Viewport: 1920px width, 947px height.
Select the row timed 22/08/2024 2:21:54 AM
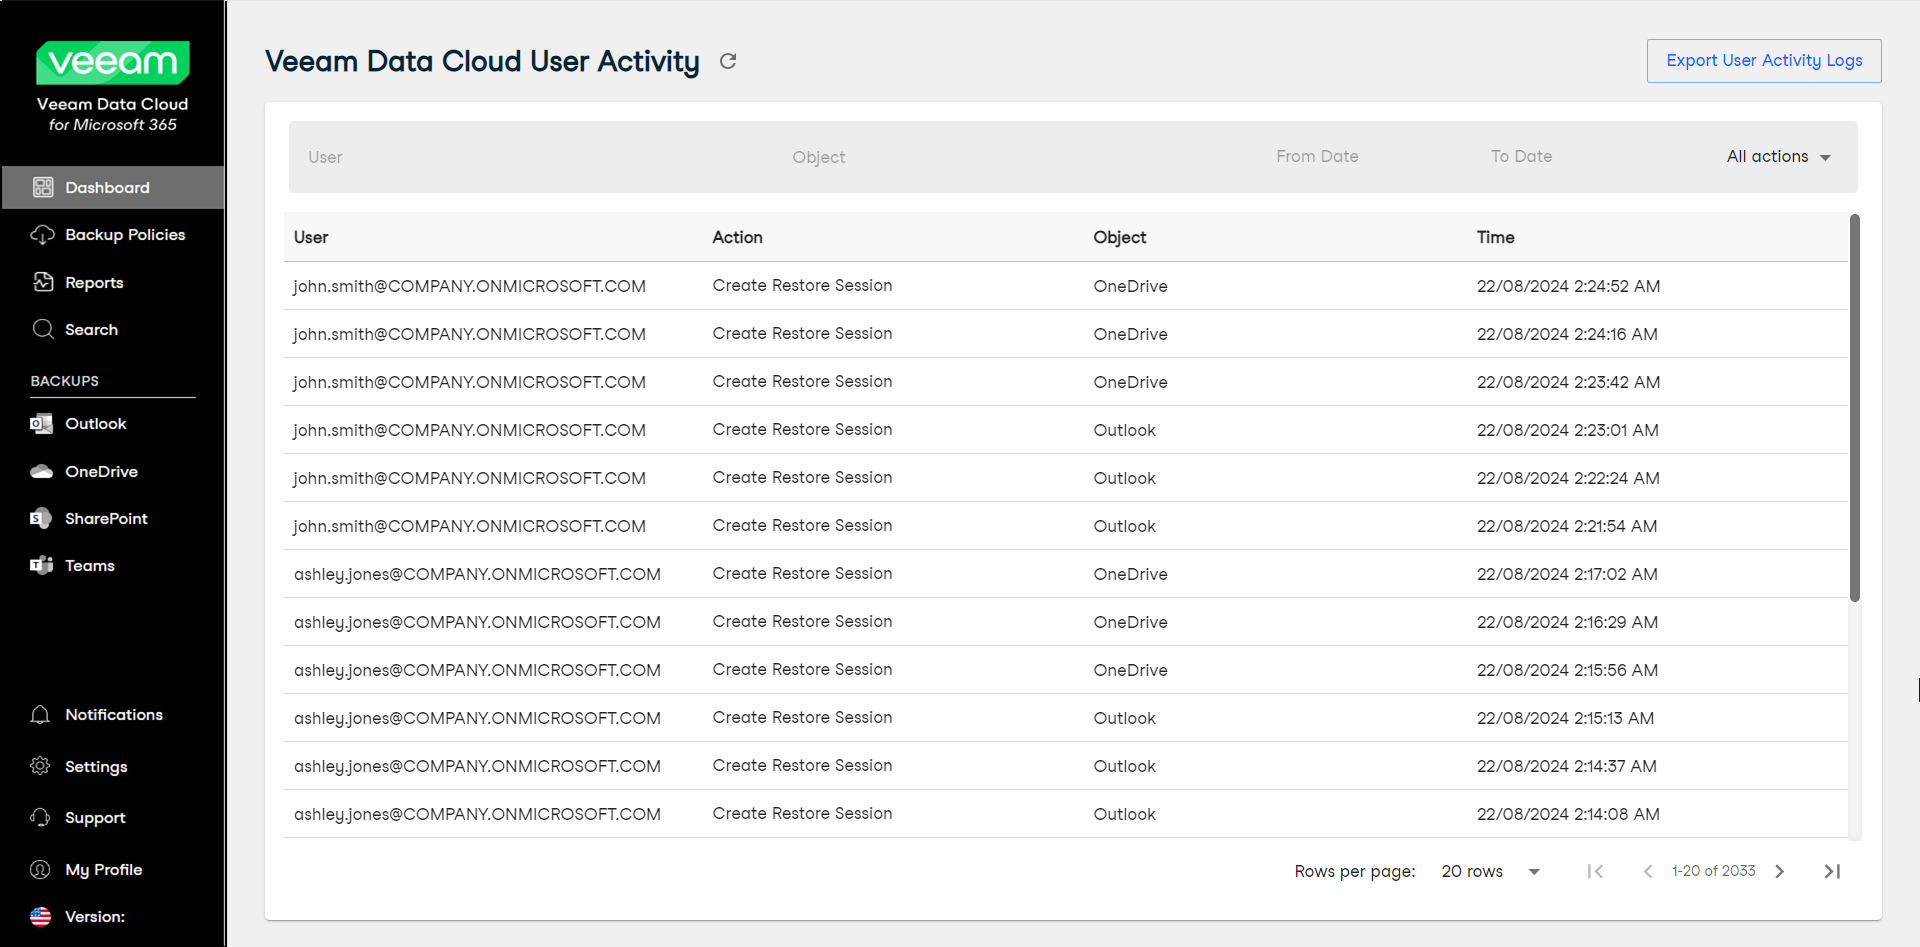(x=1066, y=526)
